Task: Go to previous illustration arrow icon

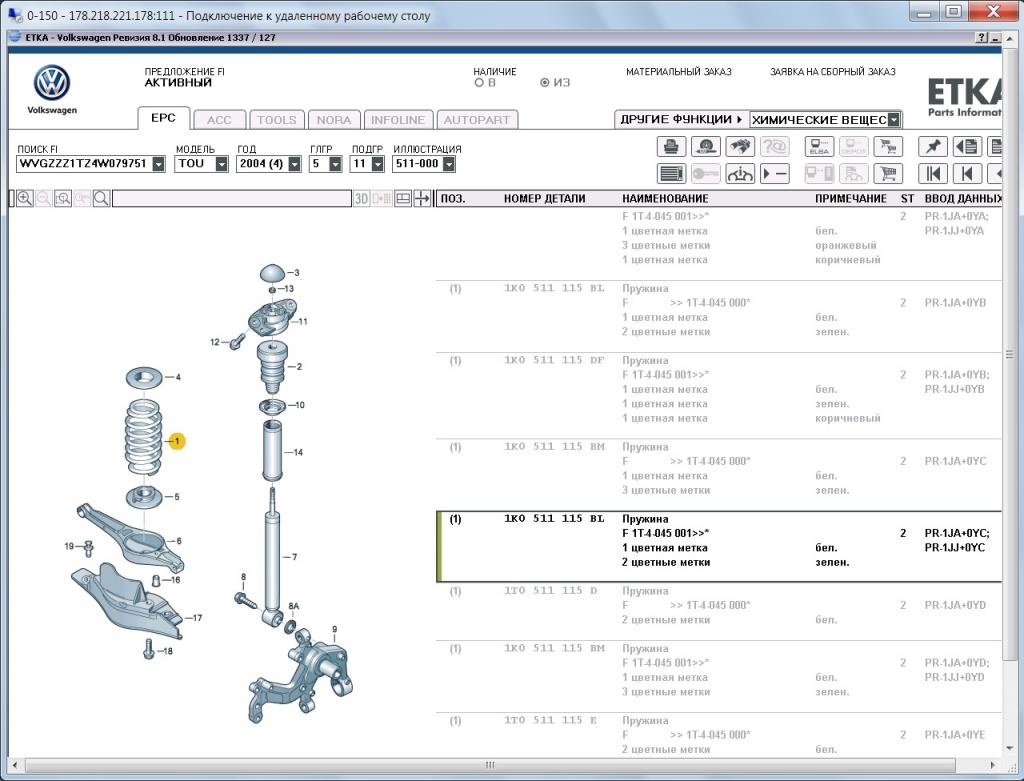Action: point(967,174)
